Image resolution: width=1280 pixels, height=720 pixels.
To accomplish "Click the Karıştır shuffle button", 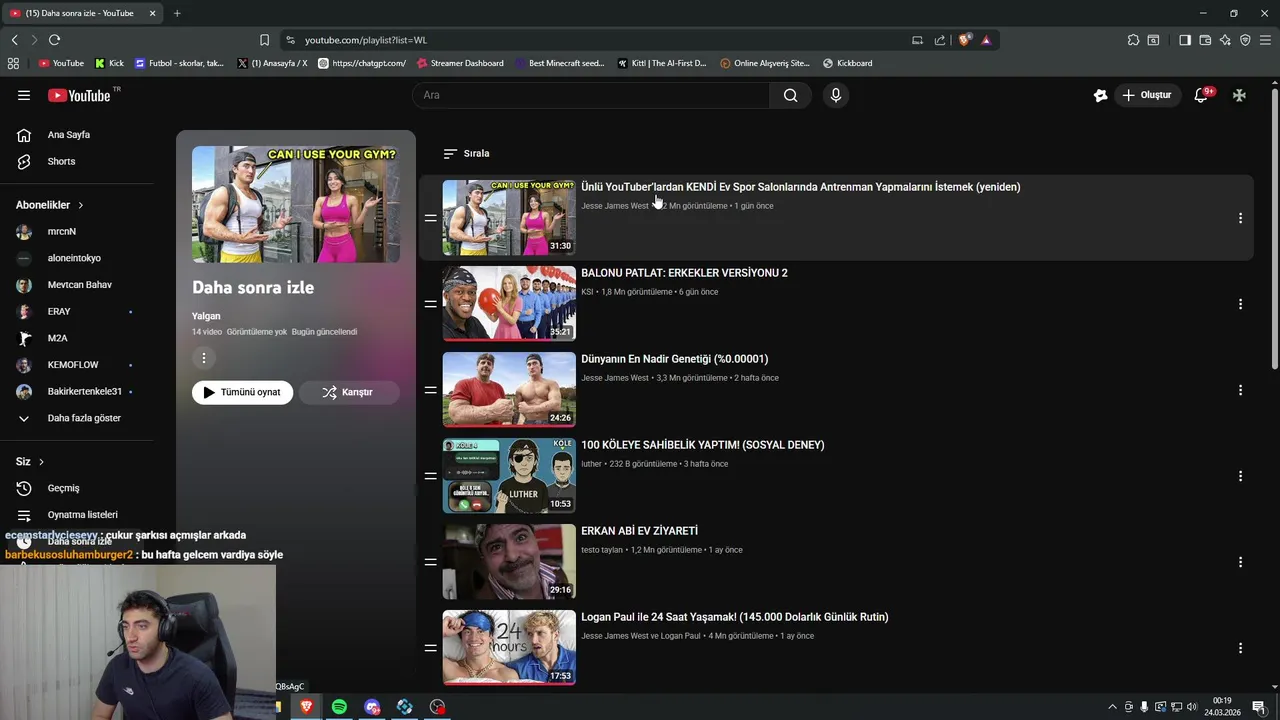I will click(348, 392).
